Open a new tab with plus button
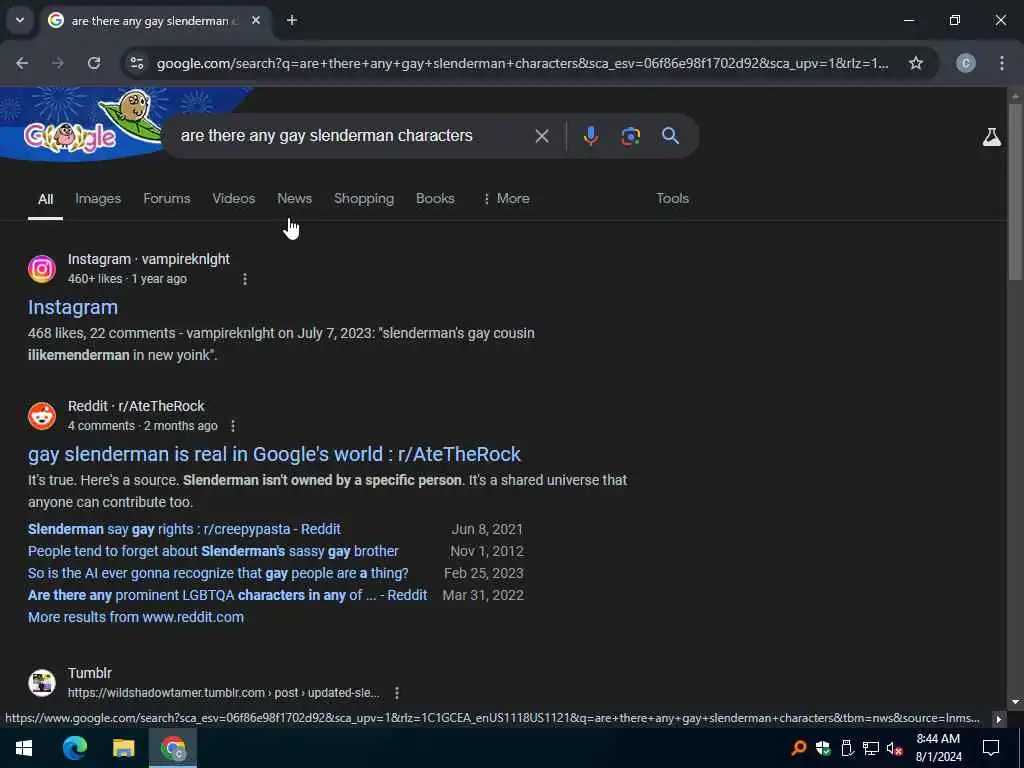The width and height of the screenshot is (1024, 768). [291, 20]
